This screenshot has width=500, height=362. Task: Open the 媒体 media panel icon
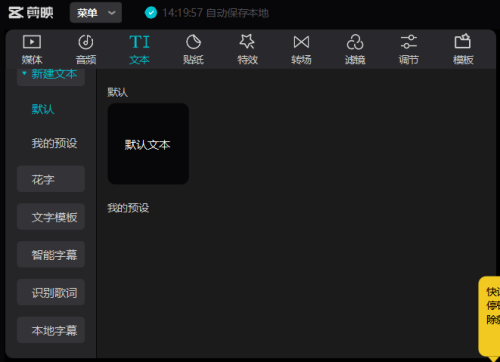(x=32, y=42)
